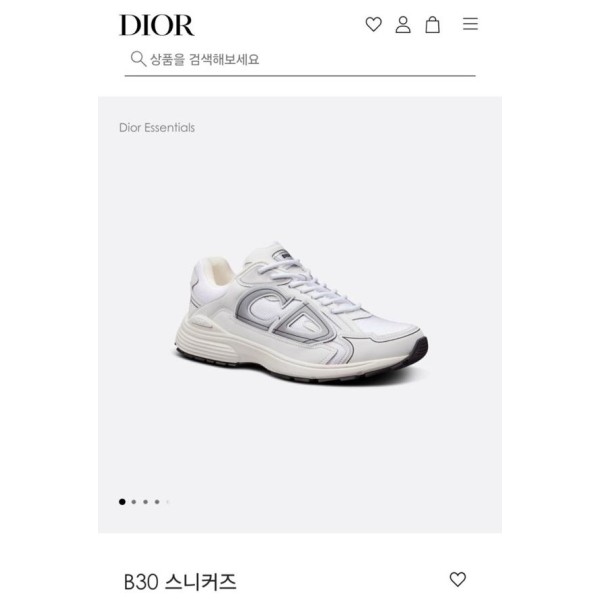This screenshot has height=600, width=600.
Task: Click the search field with Korean placeholder
Action: (x=300, y=60)
